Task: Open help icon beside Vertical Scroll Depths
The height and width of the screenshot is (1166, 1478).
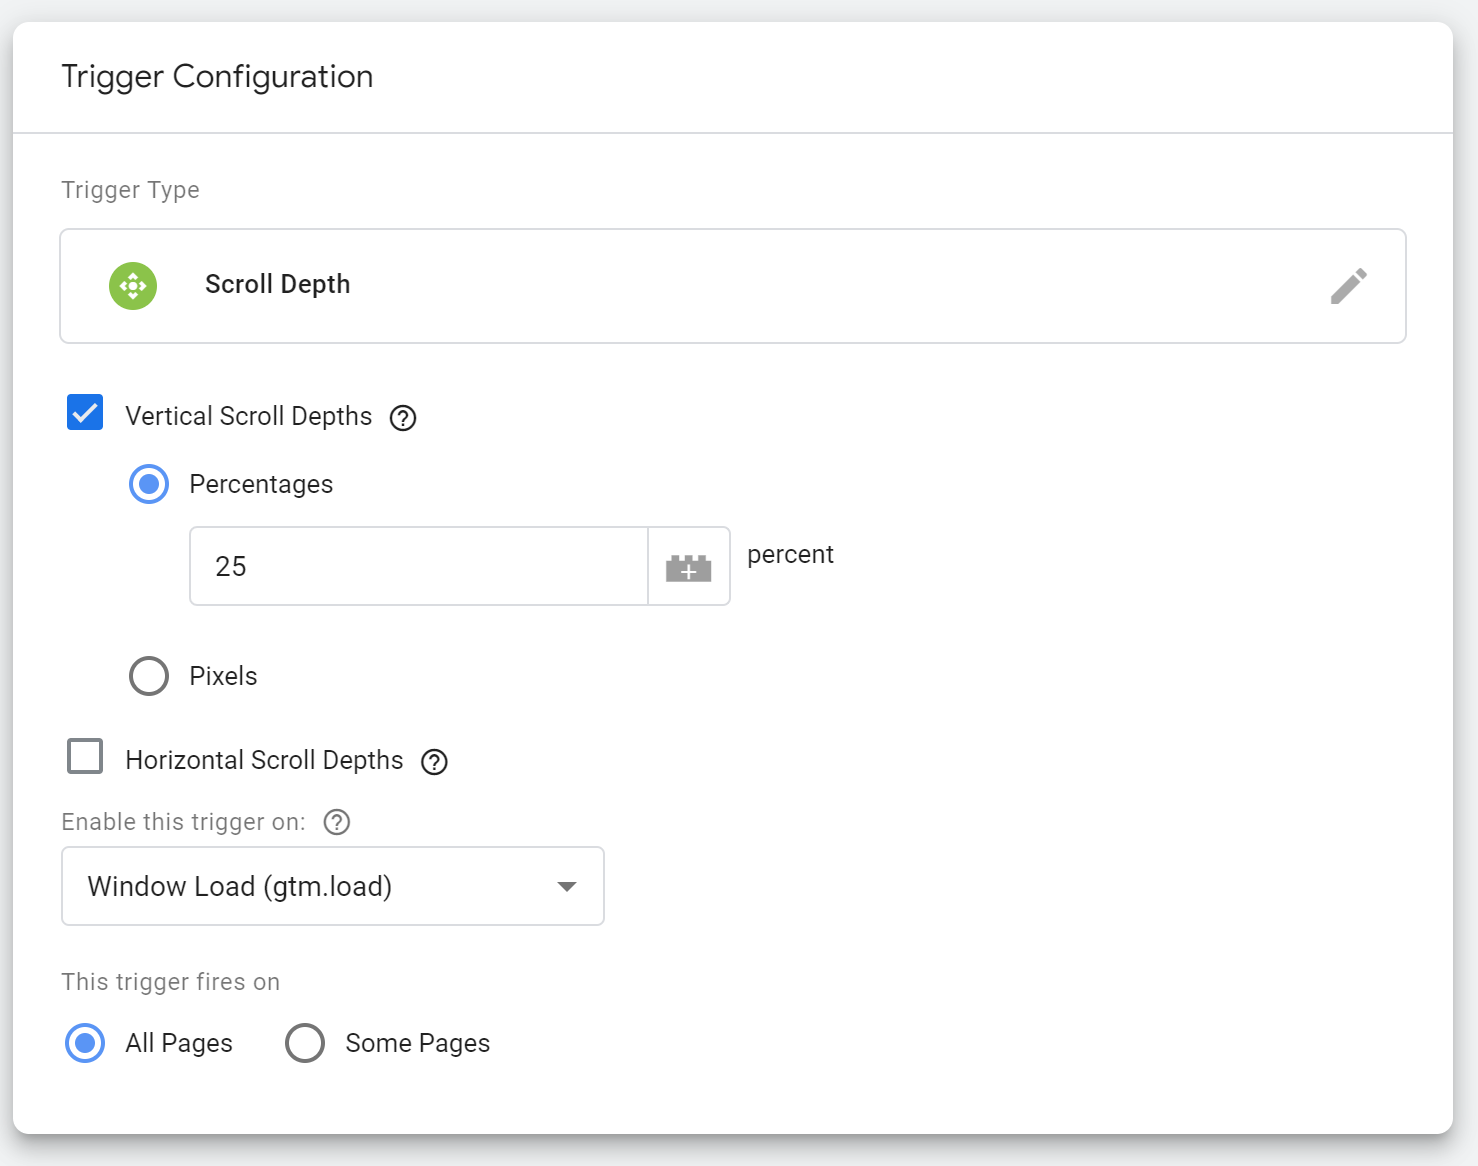Action: click(403, 418)
